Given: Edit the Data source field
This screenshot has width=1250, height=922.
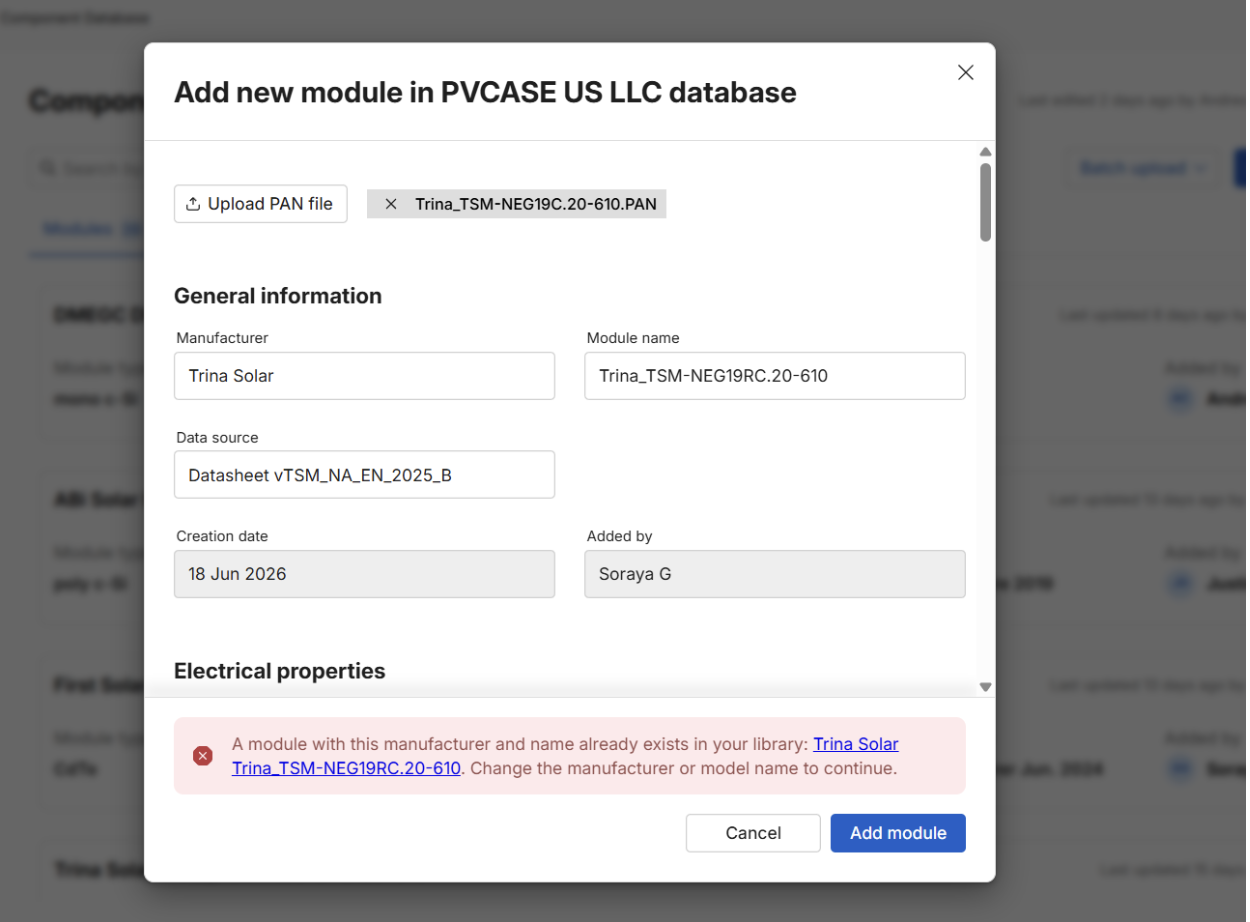Looking at the screenshot, I should (x=364, y=475).
